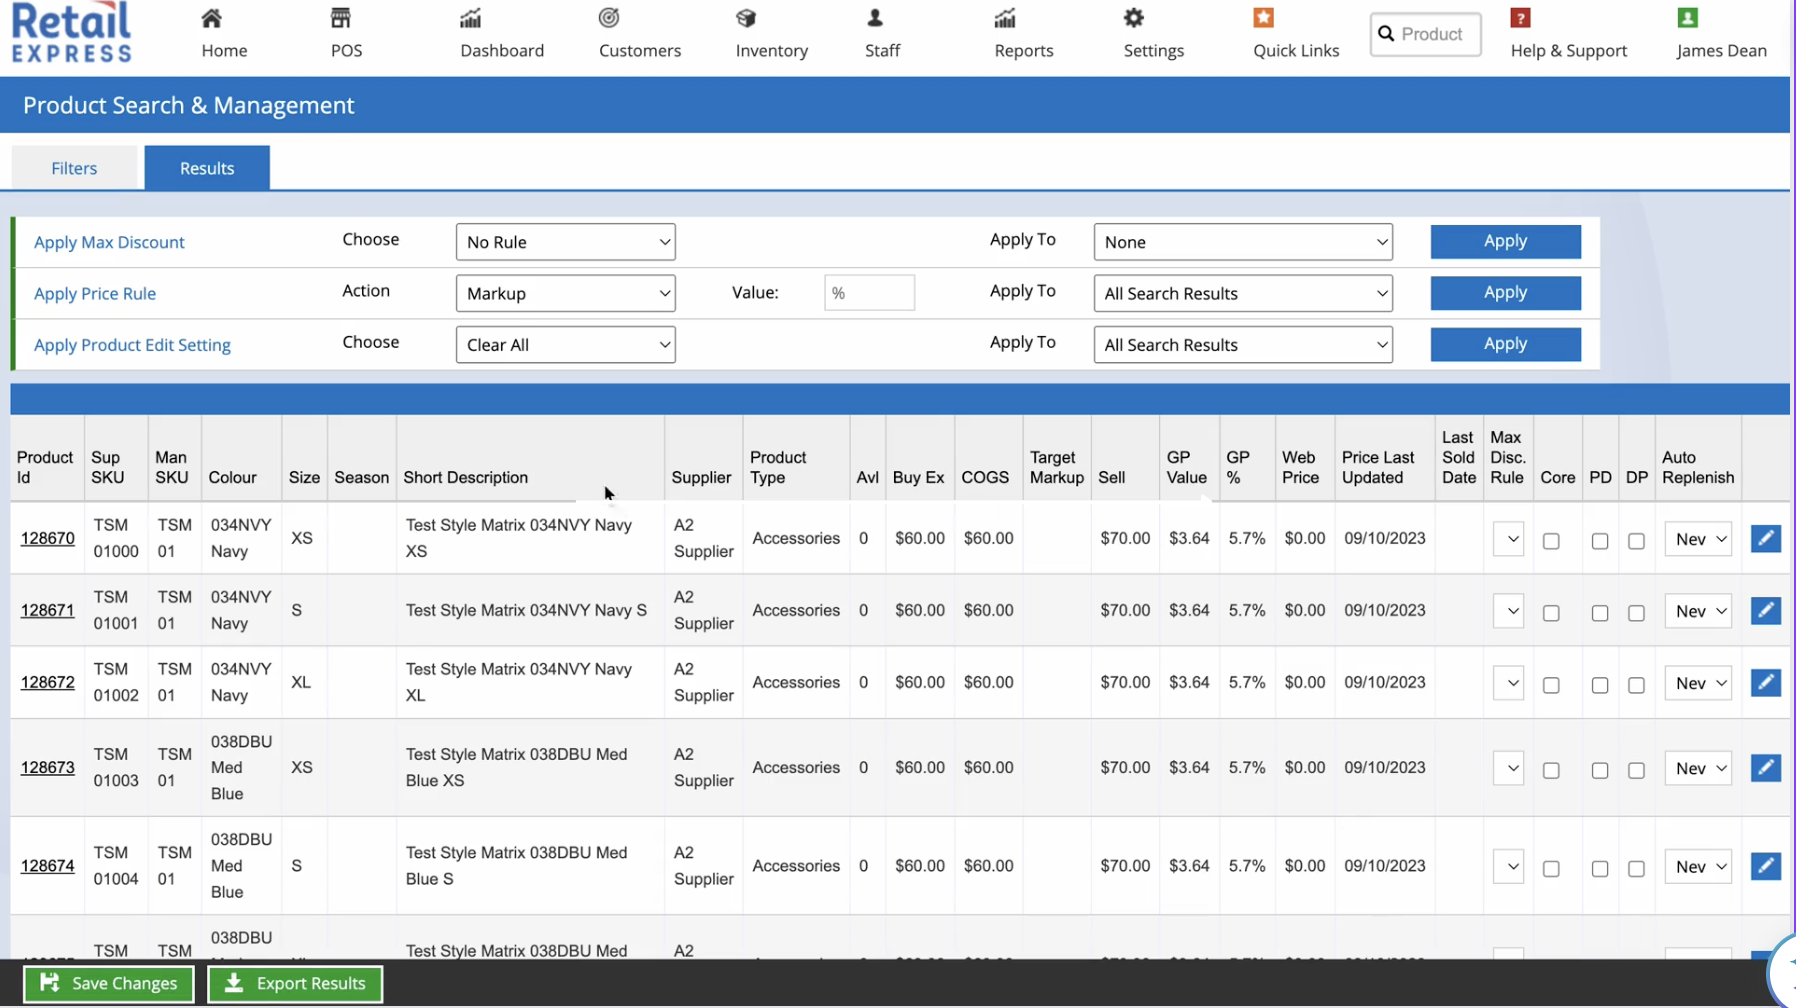1796x1008 pixels.
Task: Edit product 128672 with pencil icon
Action: click(1766, 682)
